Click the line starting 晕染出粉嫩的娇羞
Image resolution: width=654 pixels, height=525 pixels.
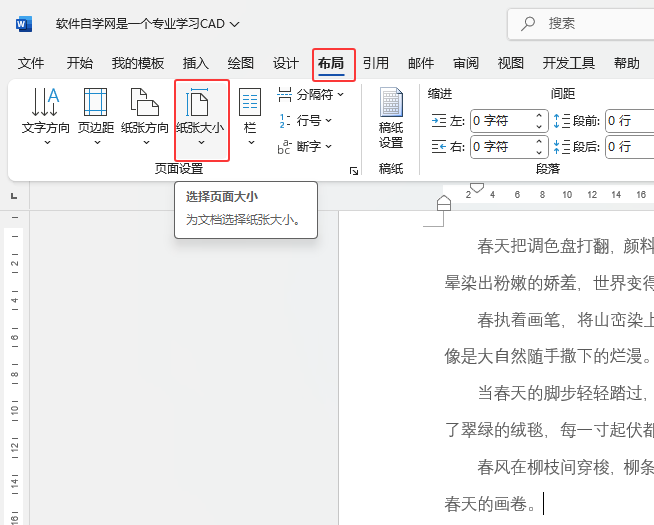[549, 283]
